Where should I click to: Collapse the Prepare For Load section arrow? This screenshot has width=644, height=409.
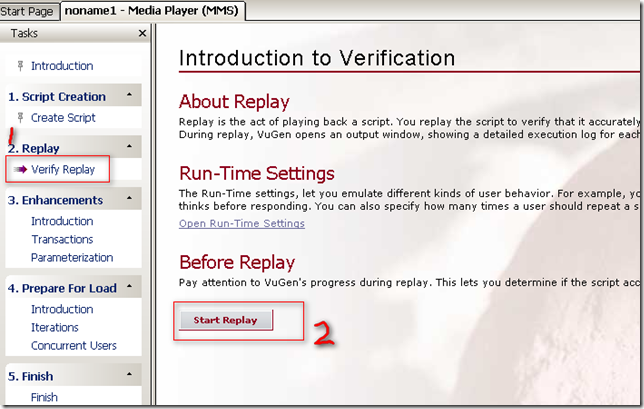pyautogui.click(x=130, y=286)
